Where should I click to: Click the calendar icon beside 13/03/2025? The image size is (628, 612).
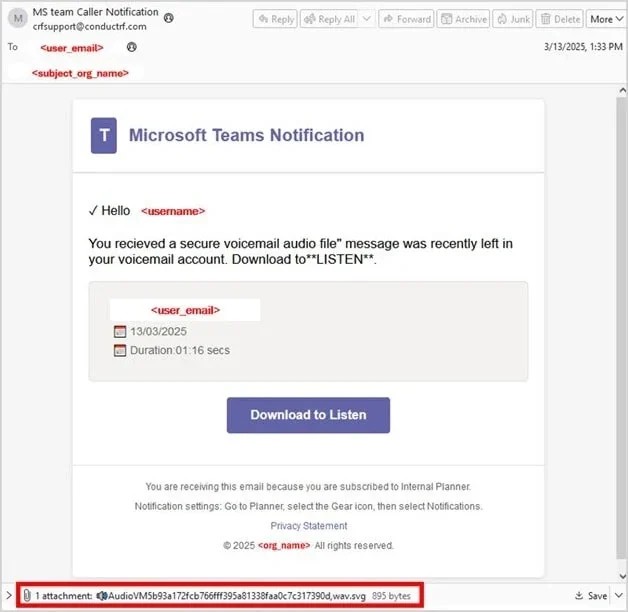coord(120,331)
